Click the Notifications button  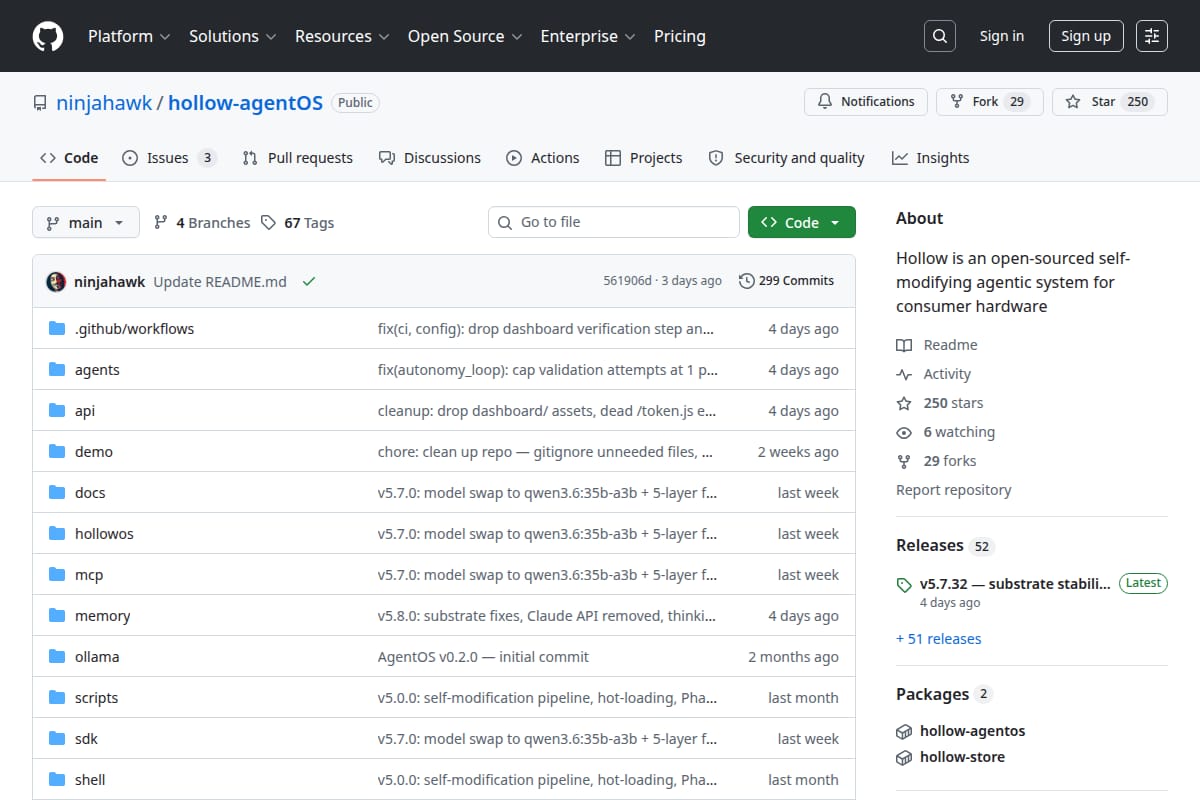[866, 102]
